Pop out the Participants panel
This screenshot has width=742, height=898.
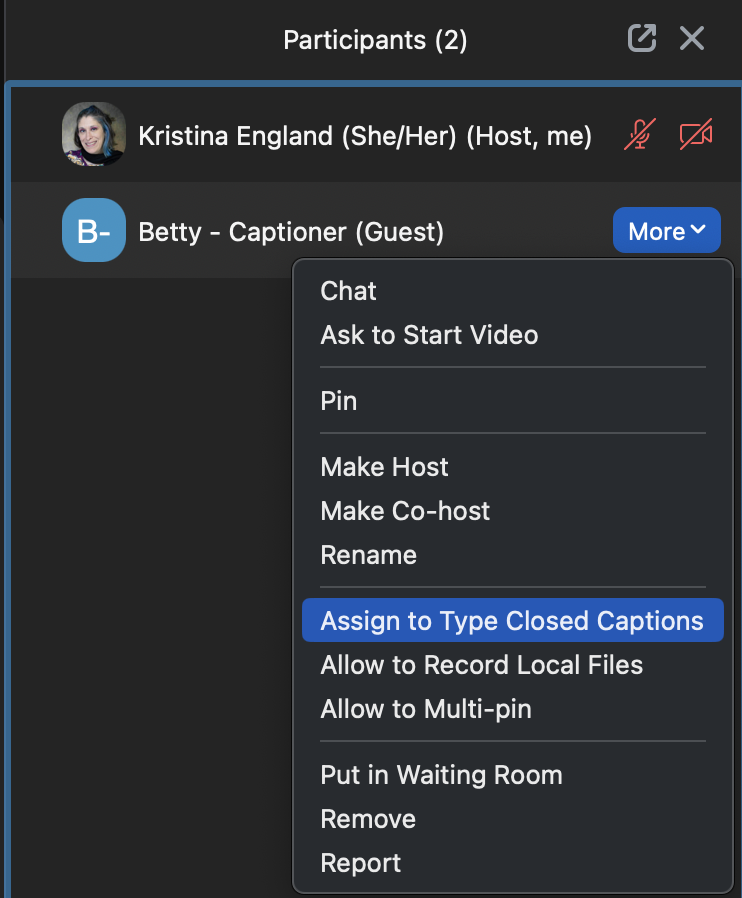point(641,38)
